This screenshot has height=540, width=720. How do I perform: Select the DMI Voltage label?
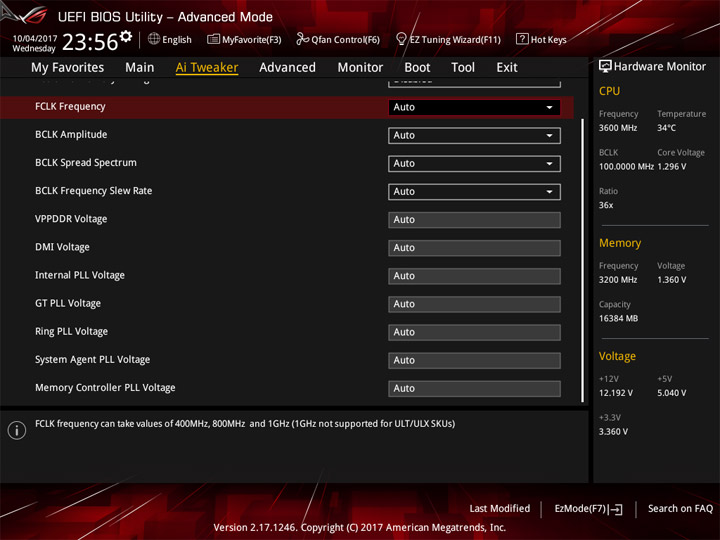tap(62, 247)
